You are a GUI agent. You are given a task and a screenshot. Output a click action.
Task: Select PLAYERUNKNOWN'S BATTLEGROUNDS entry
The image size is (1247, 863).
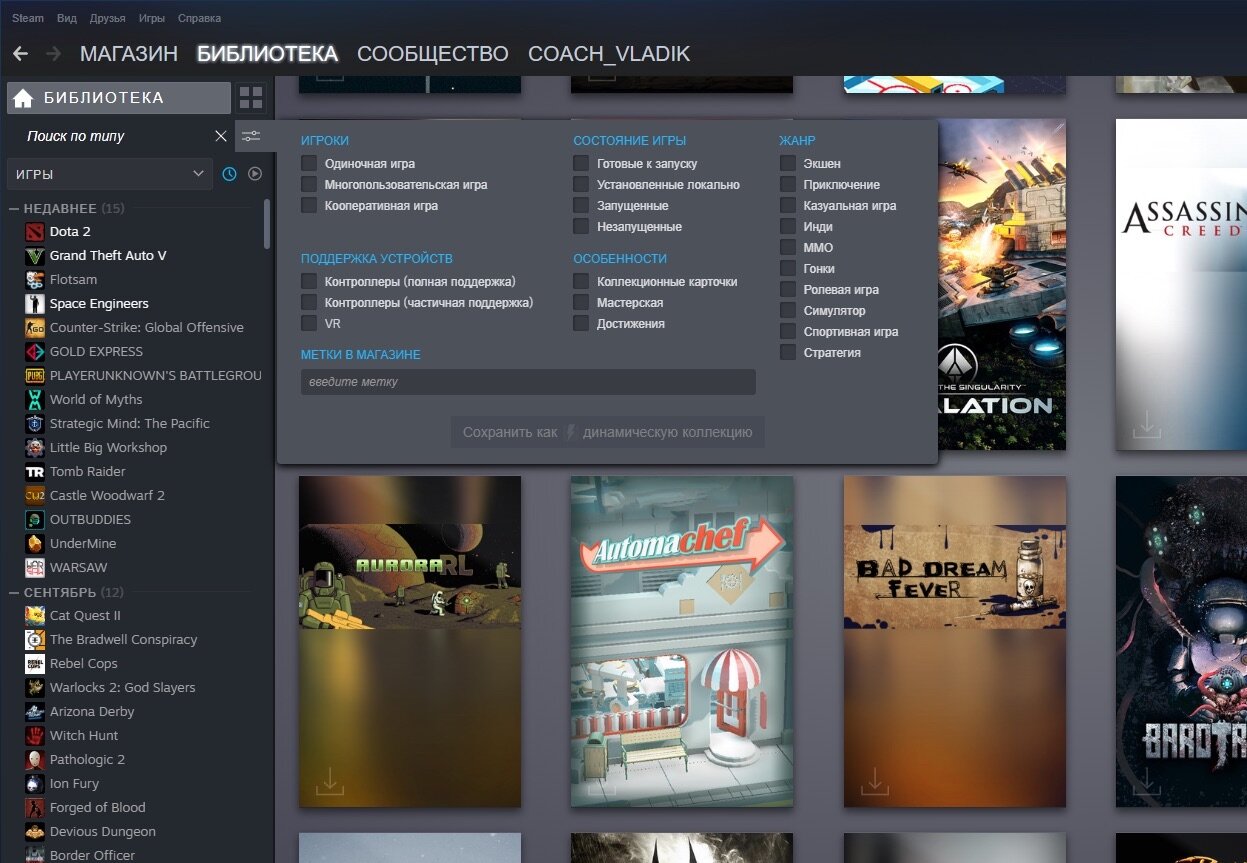(x=155, y=375)
